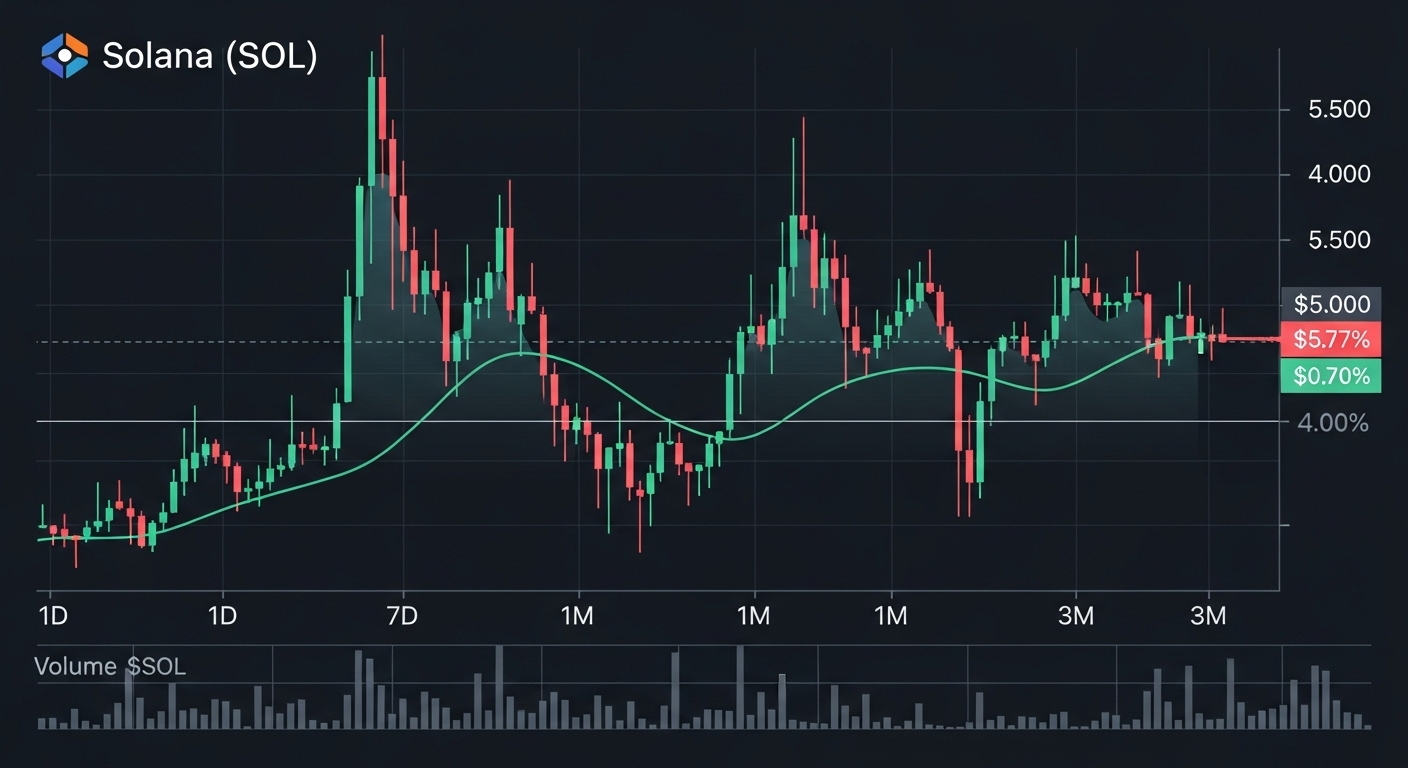This screenshot has height=768, width=1408.
Task: Choose the 1M label right after 7D
Action: coord(578,615)
